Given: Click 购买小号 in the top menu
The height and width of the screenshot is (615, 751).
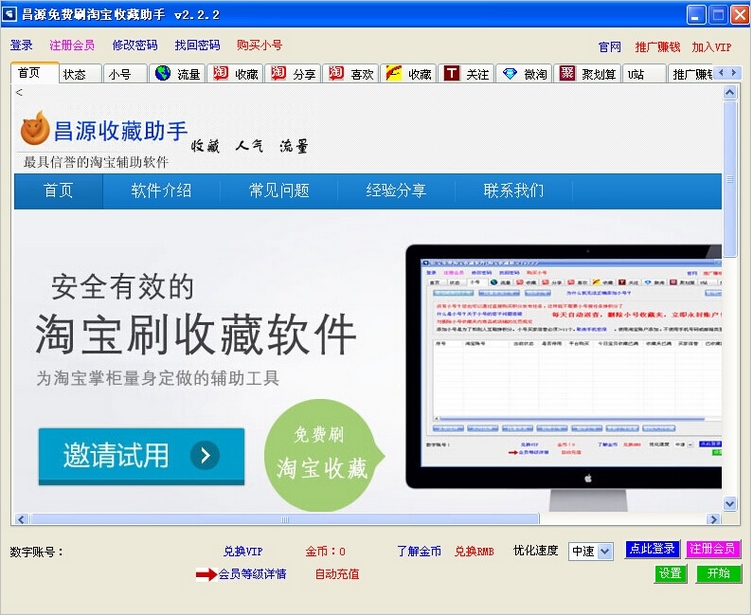Looking at the screenshot, I should coord(260,45).
